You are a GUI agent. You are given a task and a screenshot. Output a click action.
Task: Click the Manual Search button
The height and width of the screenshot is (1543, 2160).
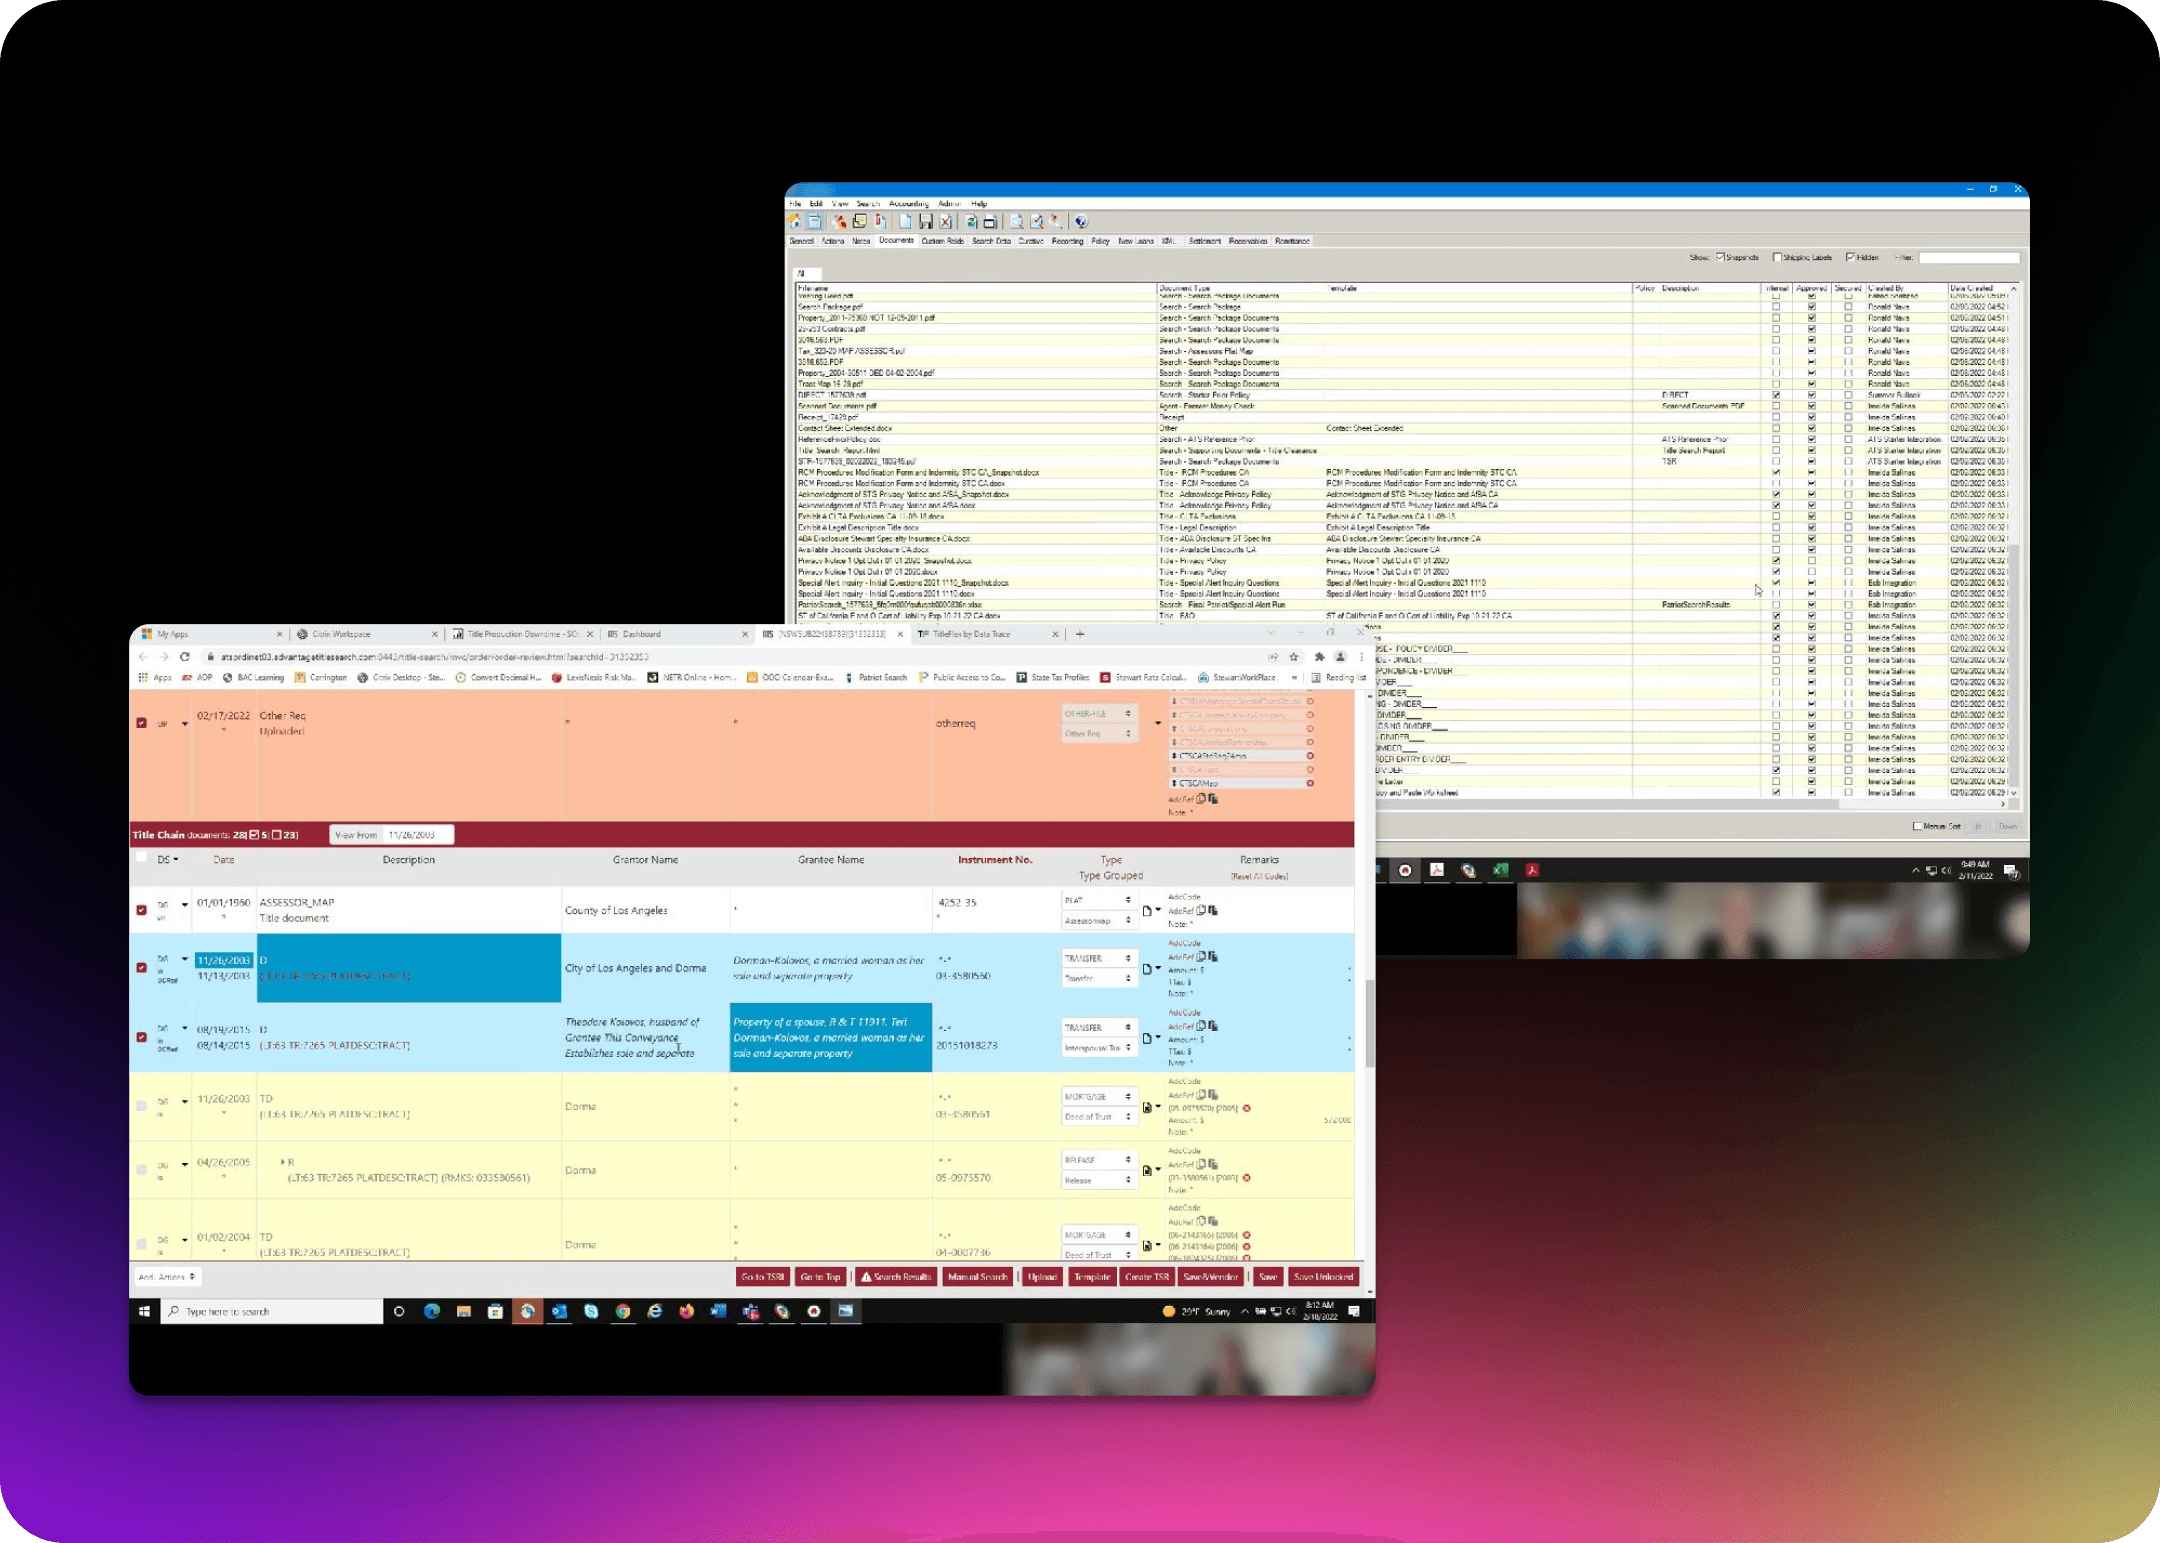[x=977, y=1277]
